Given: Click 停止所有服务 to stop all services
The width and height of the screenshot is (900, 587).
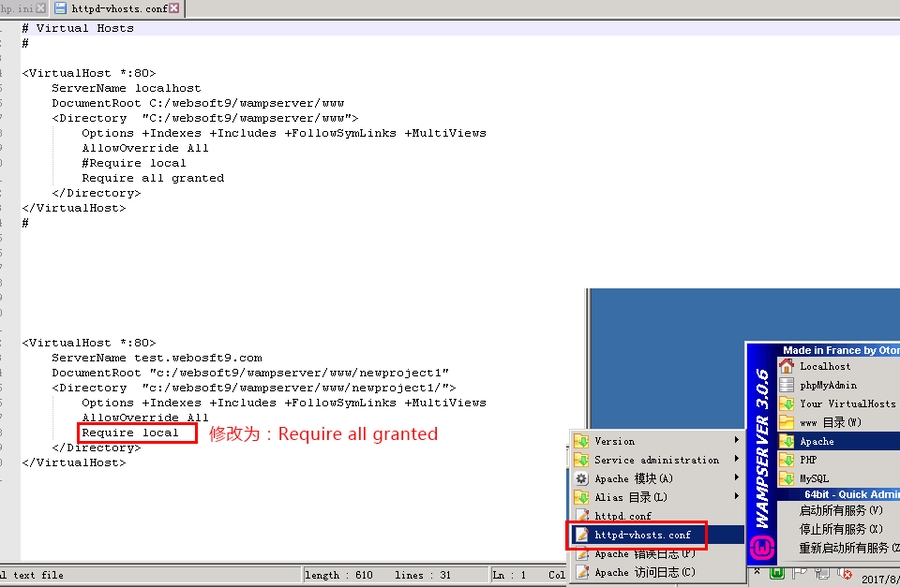Looking at the screenshot, I should point(840,529).
